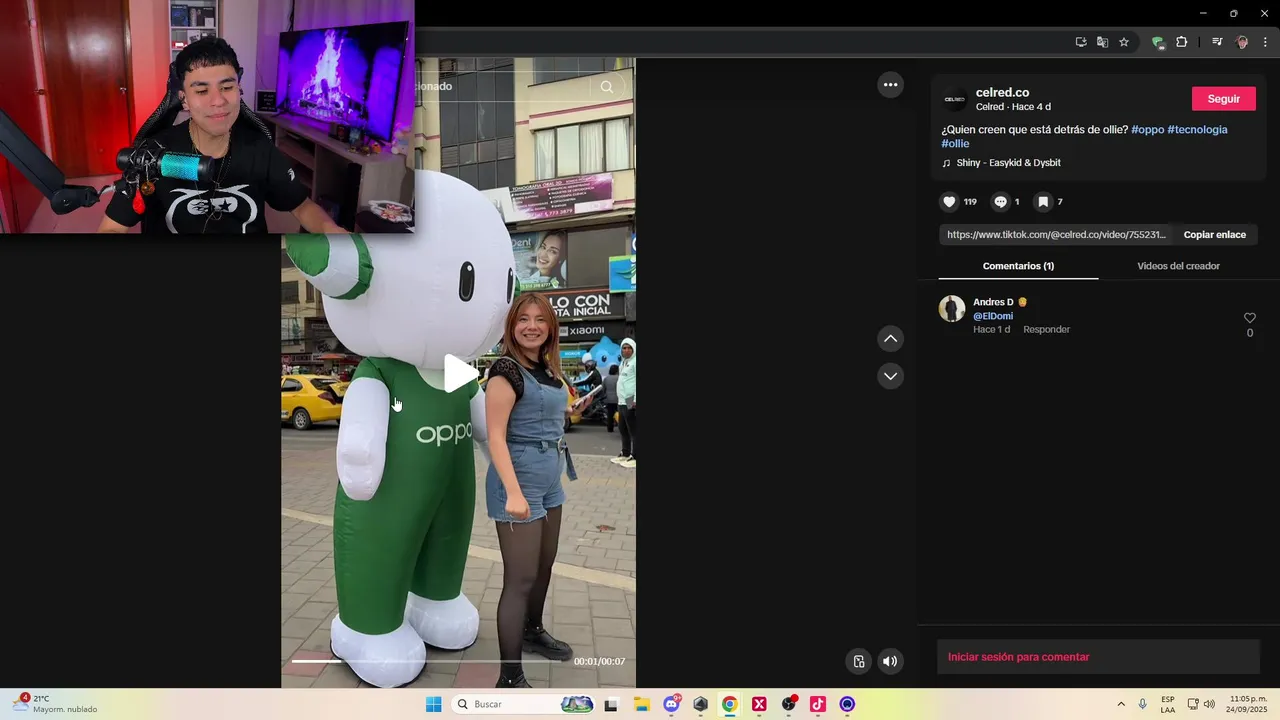Open Task View in taskbar
Image resolution: width=1280 pixels, height=720 pixels.
pos(611,704)
